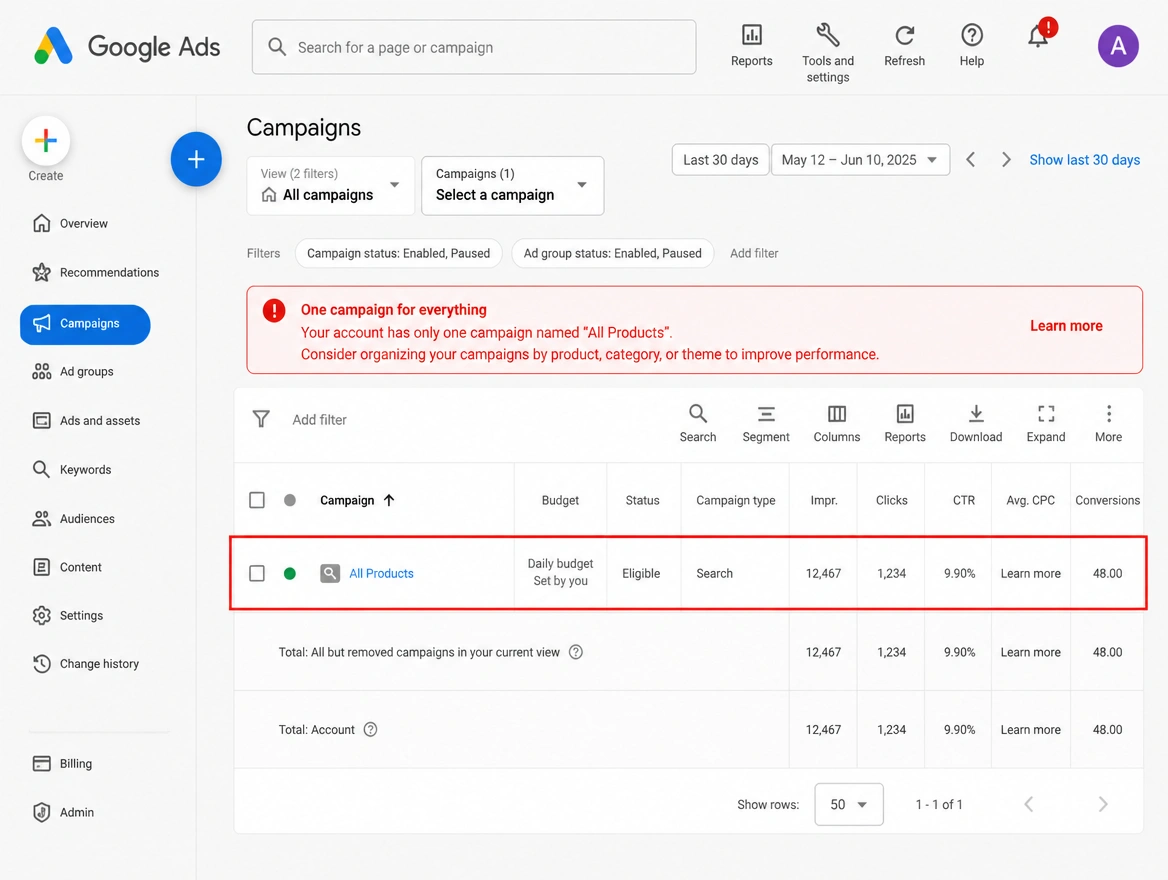The width and height of the screenshot is (1168, 880).
Task: Modify table Columns
Action: pyautogui.click(x=837, y=423)
